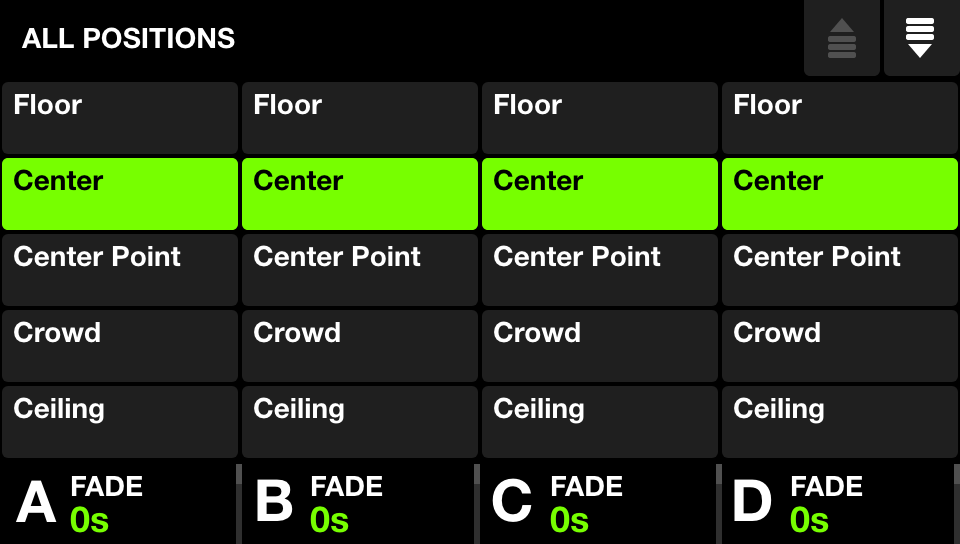960x544 pixels.
Task: Toggle the Center position for group A
Action: (120, 194)
